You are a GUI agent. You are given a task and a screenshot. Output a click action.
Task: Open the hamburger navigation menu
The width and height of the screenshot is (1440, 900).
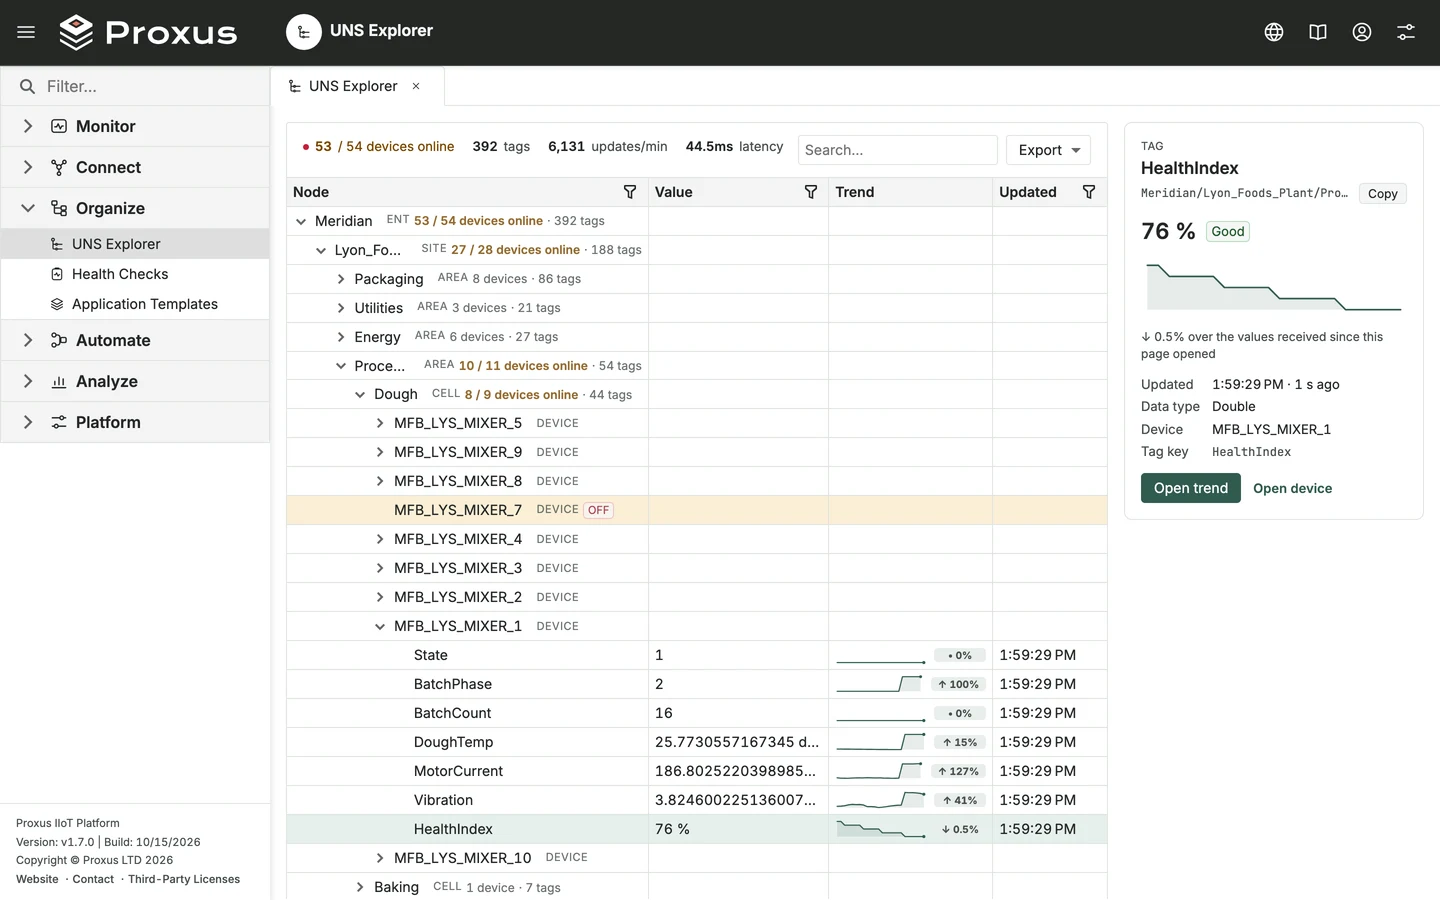26,32
